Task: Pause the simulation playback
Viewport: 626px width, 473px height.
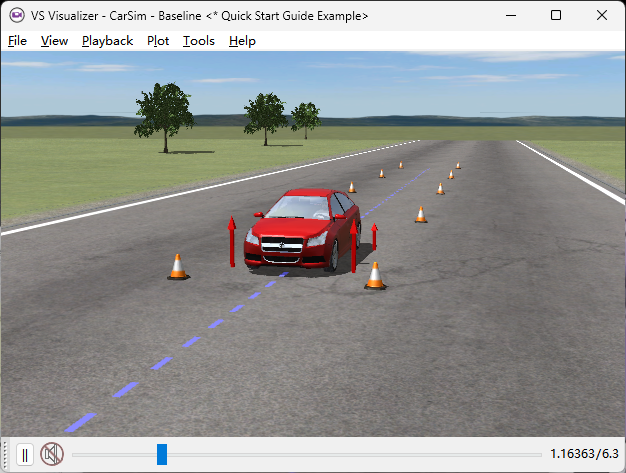Action: pyautogui.click(x=25, y=455)
